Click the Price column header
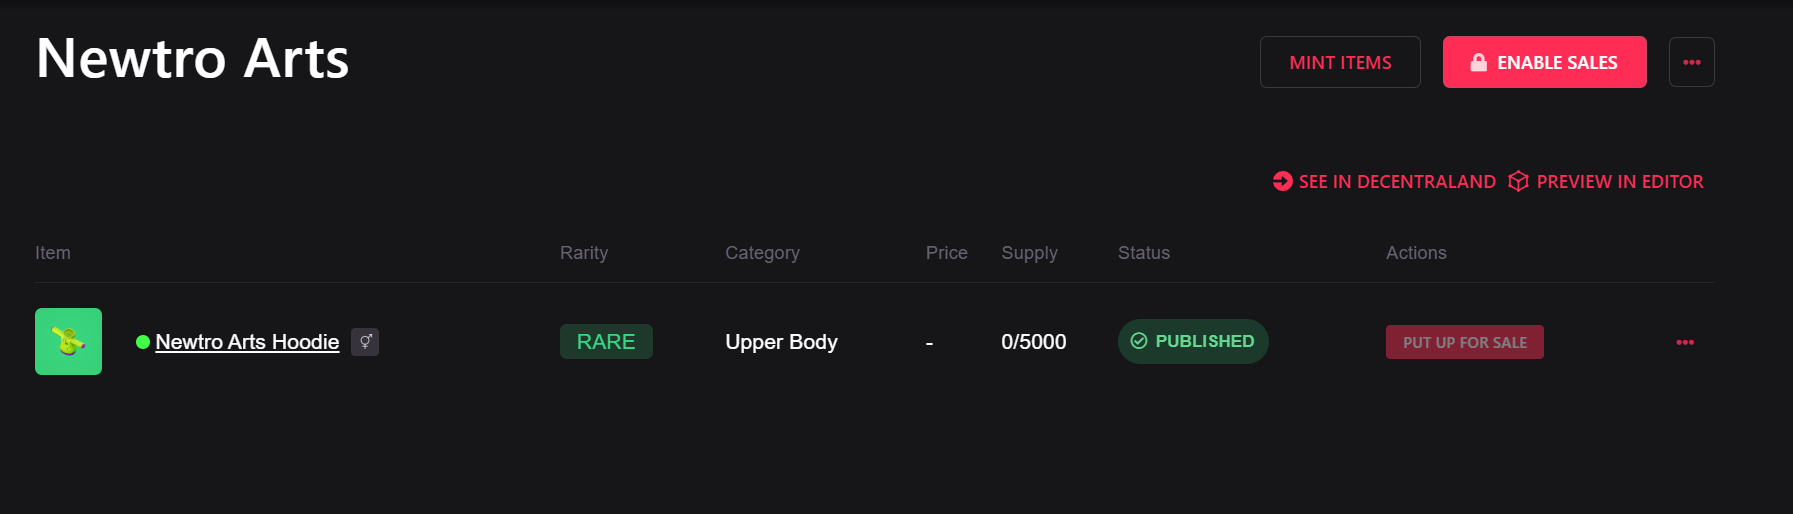Image resolution: width=1793 pixels, height=514 pixels. [x=946, y=253]
